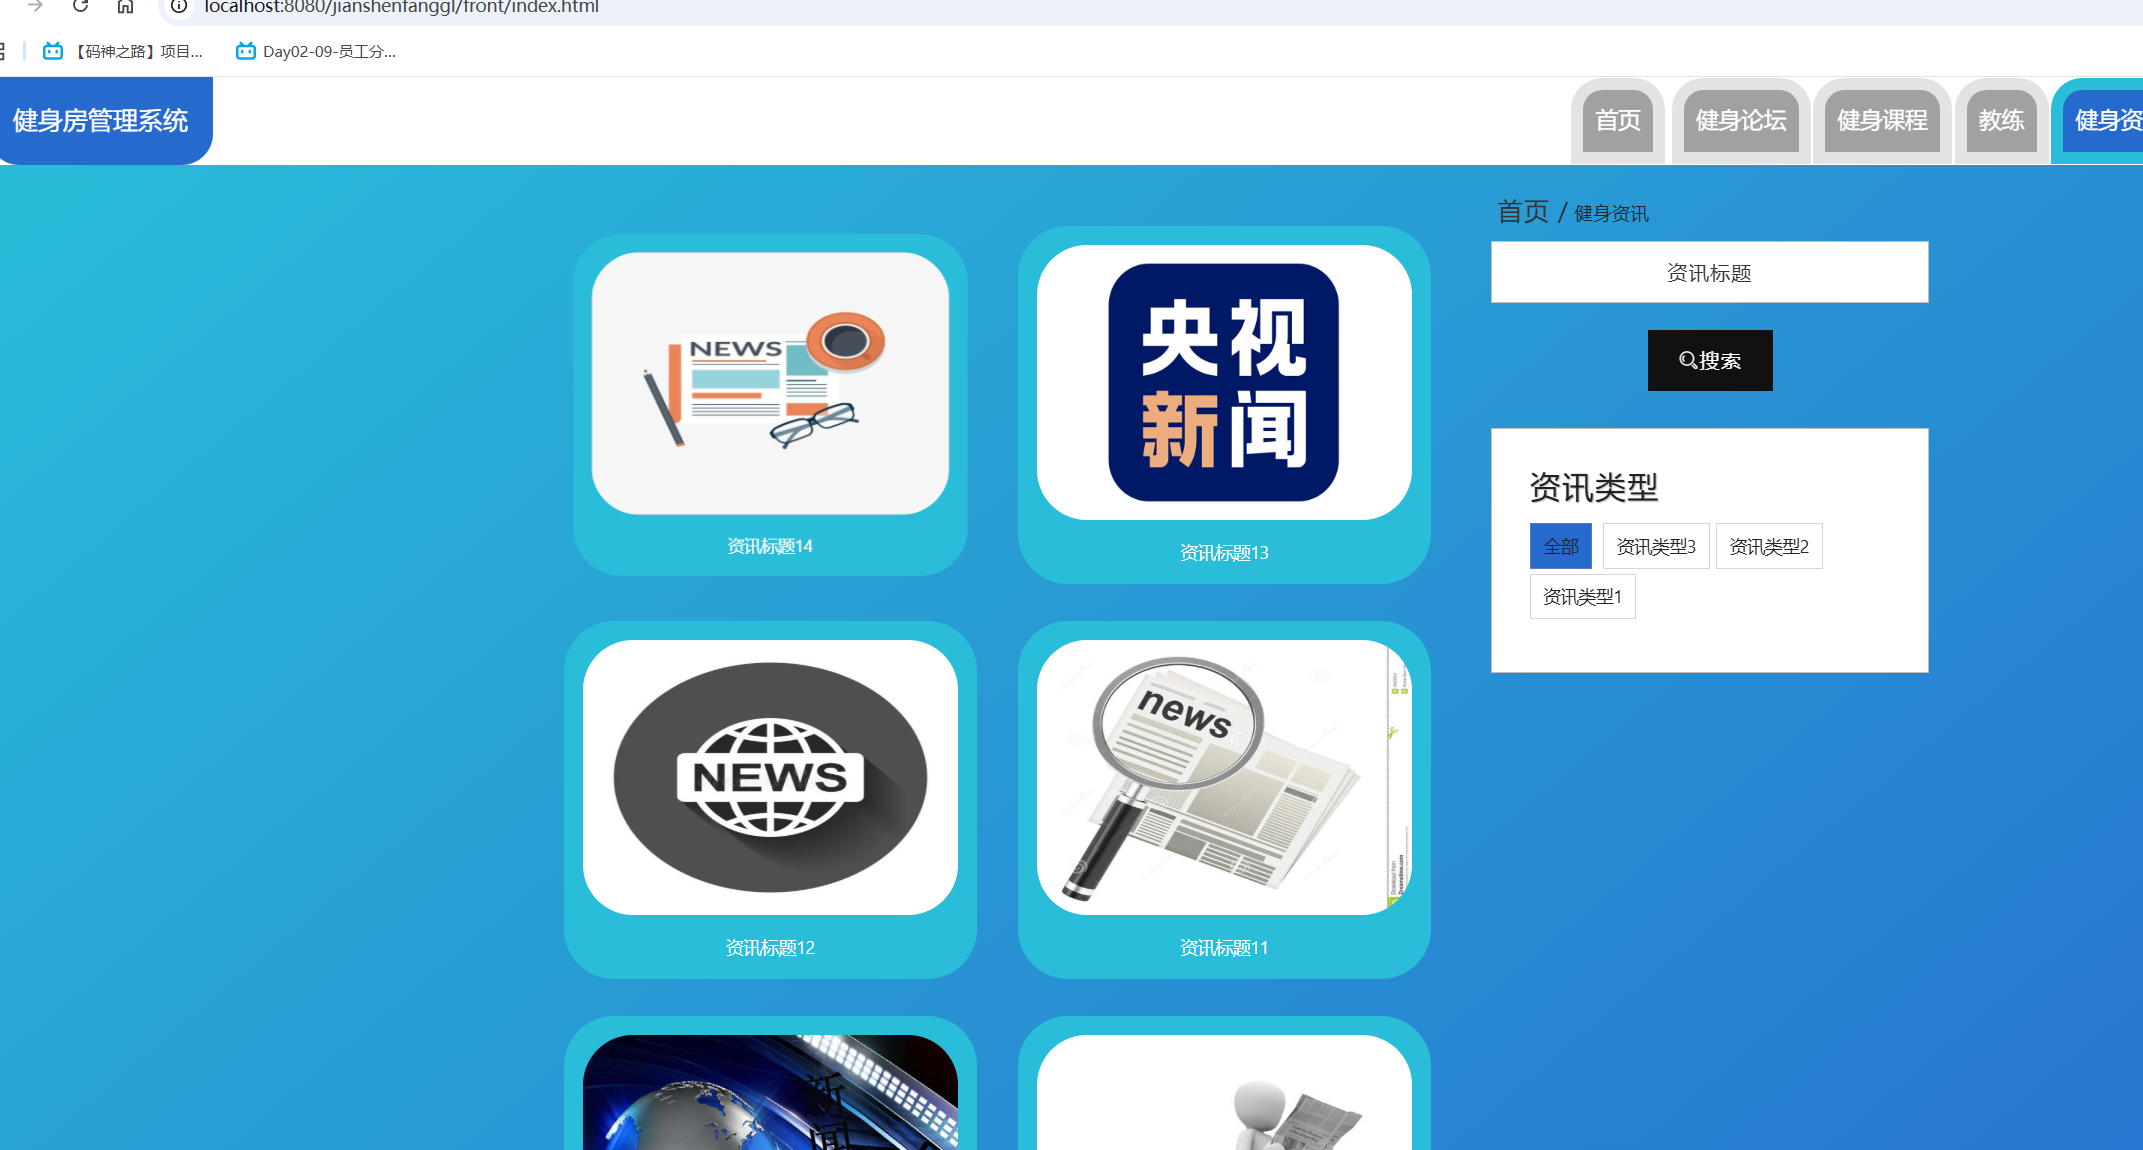The height and width of the screenshot is (1150, 2143).
Task: Open the newspaper-and-coffee news thumbnail
Action: tap(770, 383)
